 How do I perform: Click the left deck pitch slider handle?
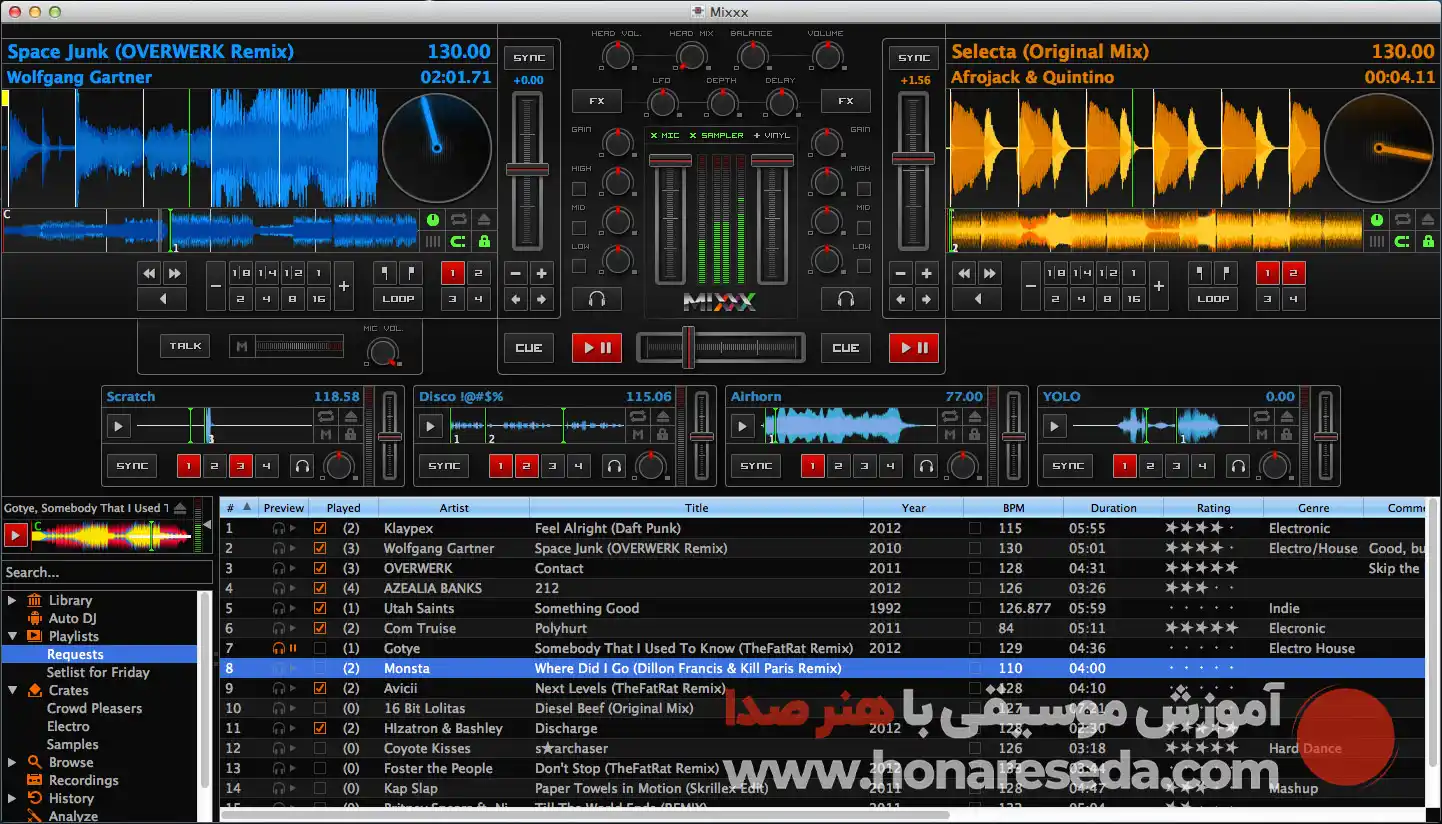click(527, 170)
